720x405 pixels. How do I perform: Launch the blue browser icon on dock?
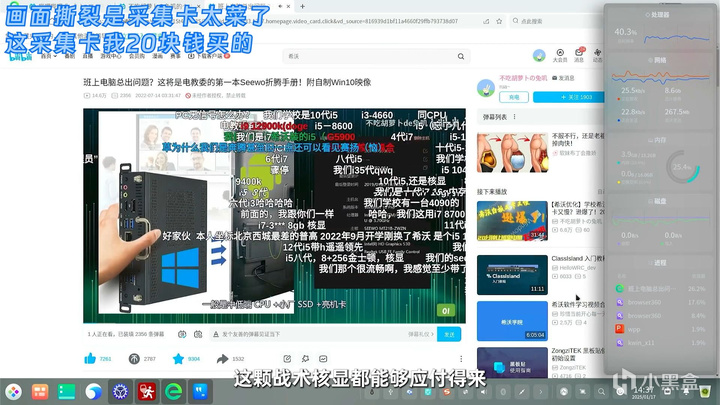coord(94,392)
